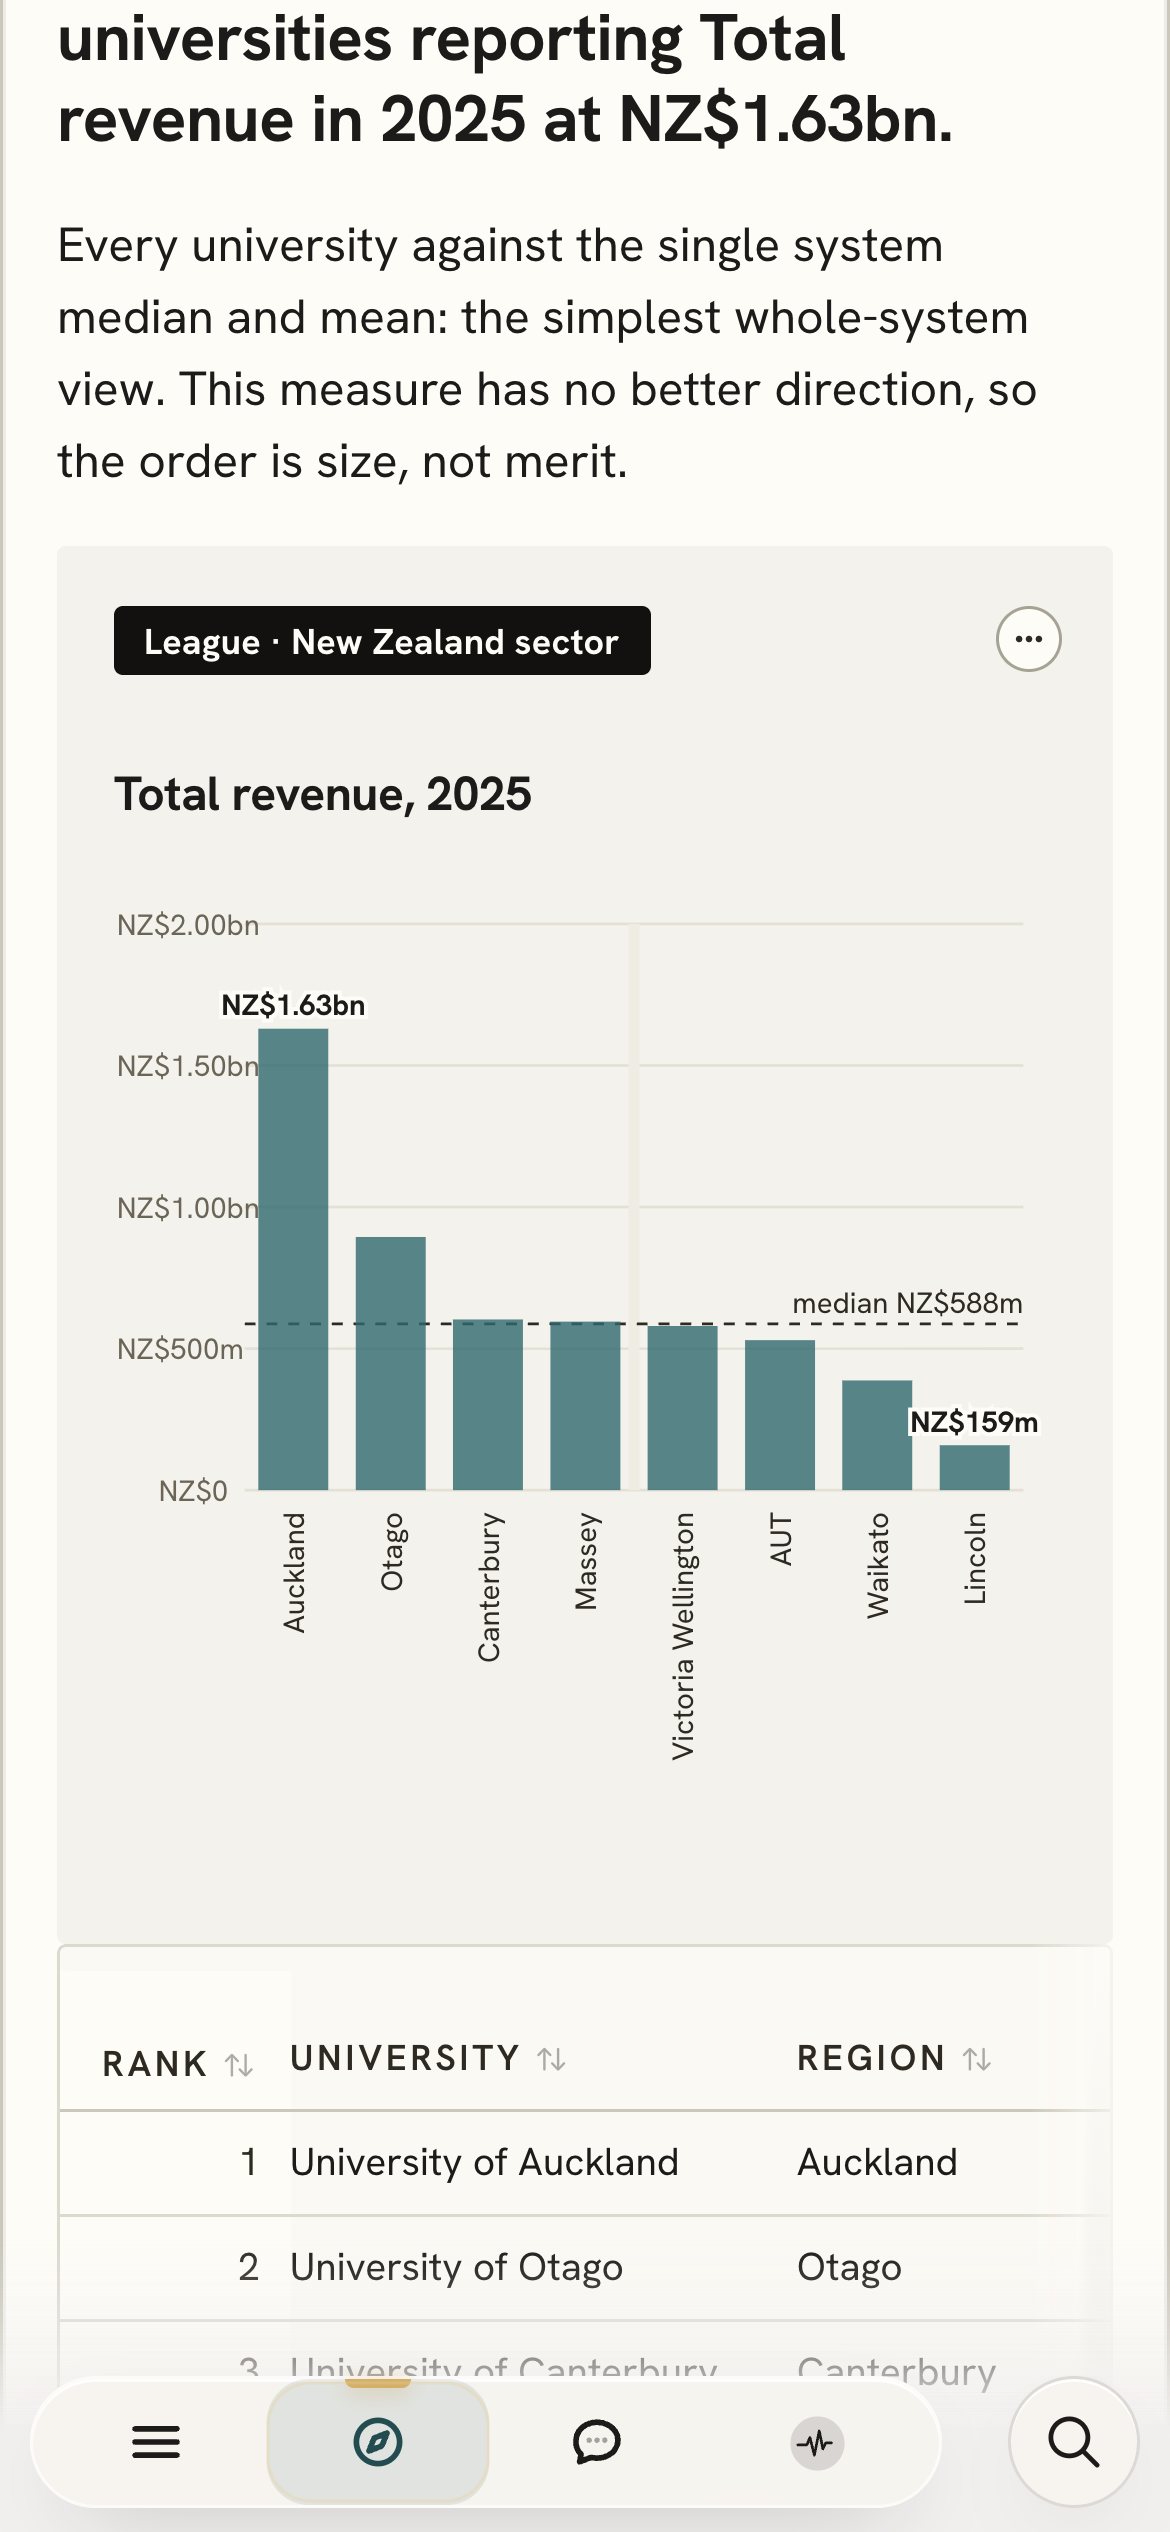
Task: Sort table by Rank column arrows
Action: (x=239, y=2064)
